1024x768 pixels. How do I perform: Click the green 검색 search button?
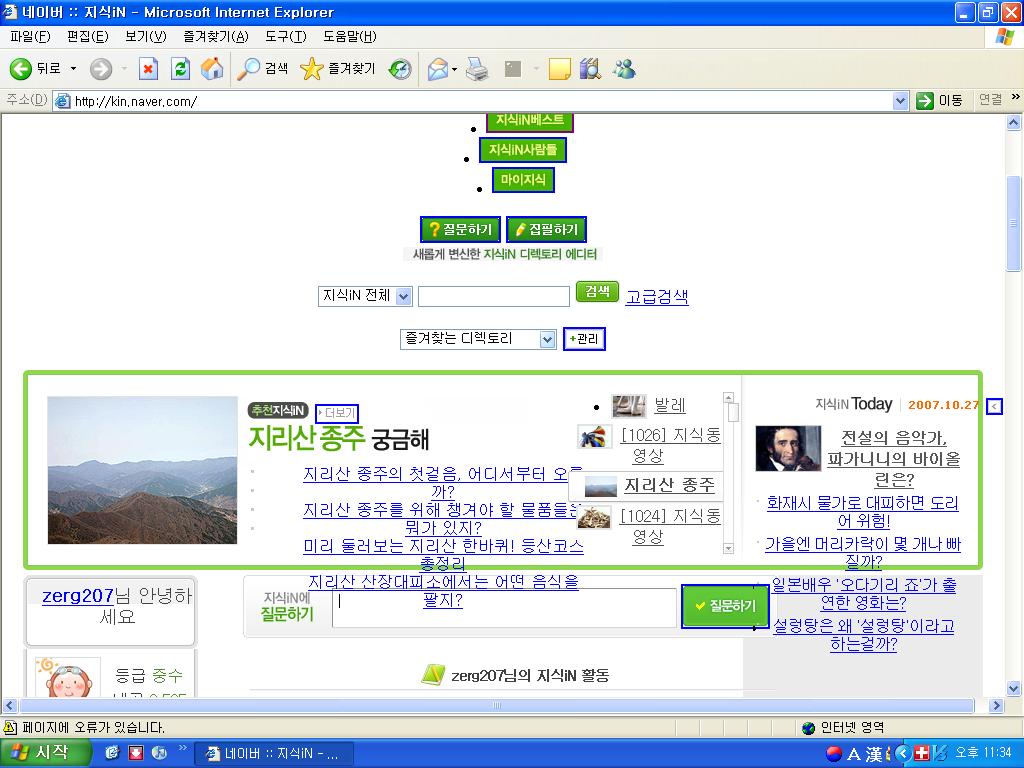point(597,292)
